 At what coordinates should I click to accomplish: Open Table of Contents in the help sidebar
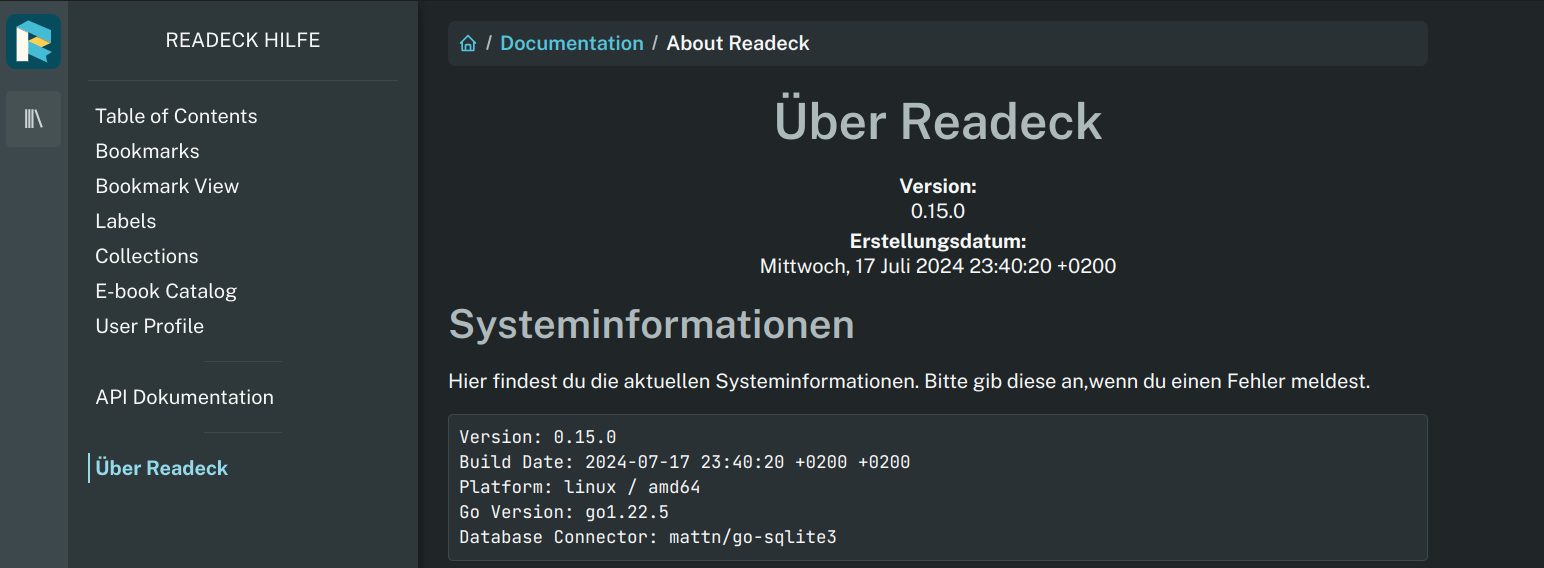click(x=176, y=116)
